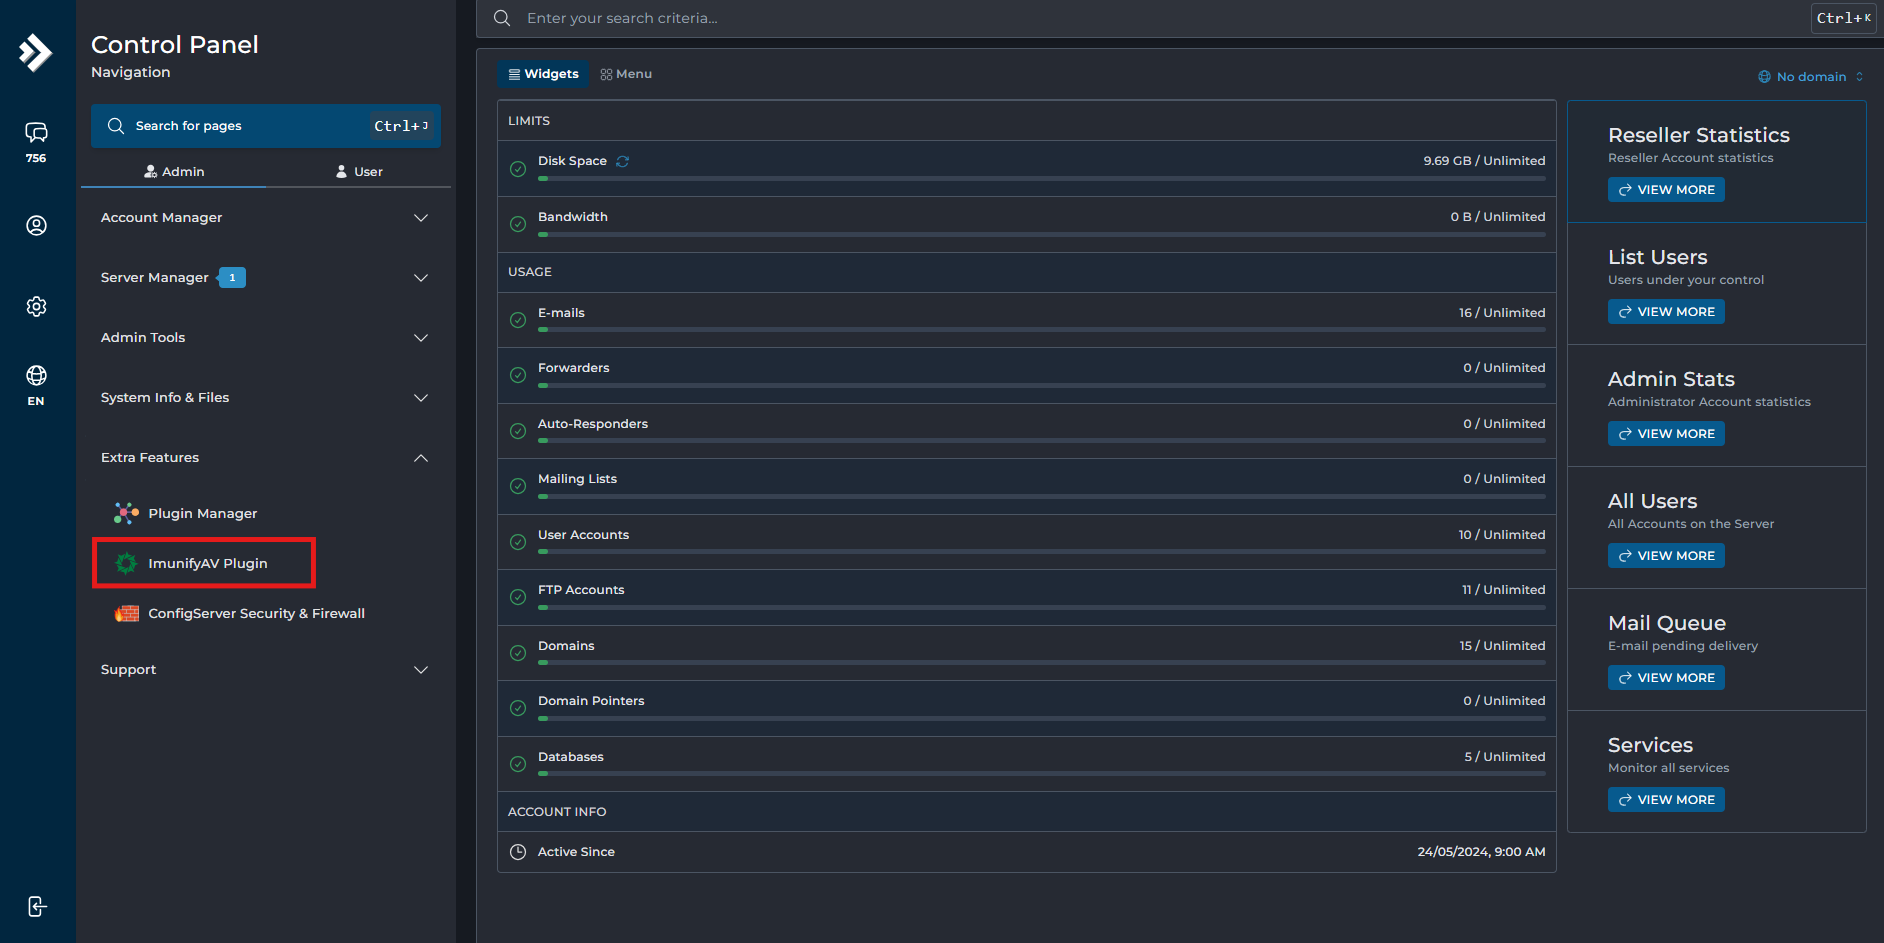Open the user profile icon in sidebar

[36, 226]
